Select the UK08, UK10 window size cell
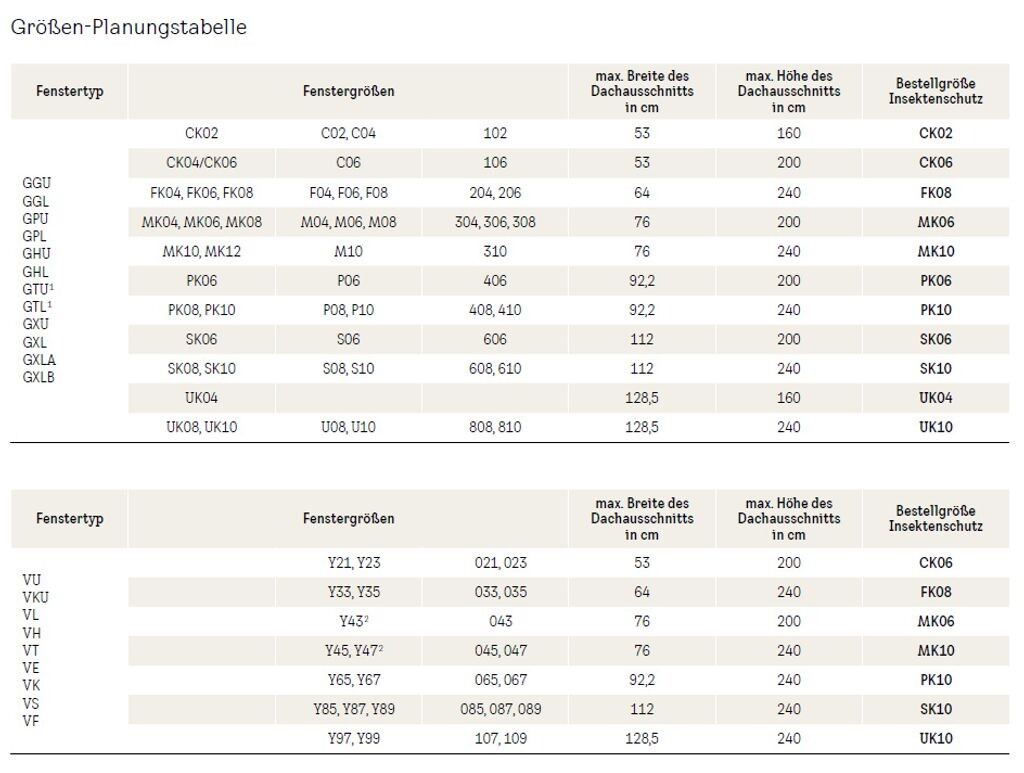 201,427
